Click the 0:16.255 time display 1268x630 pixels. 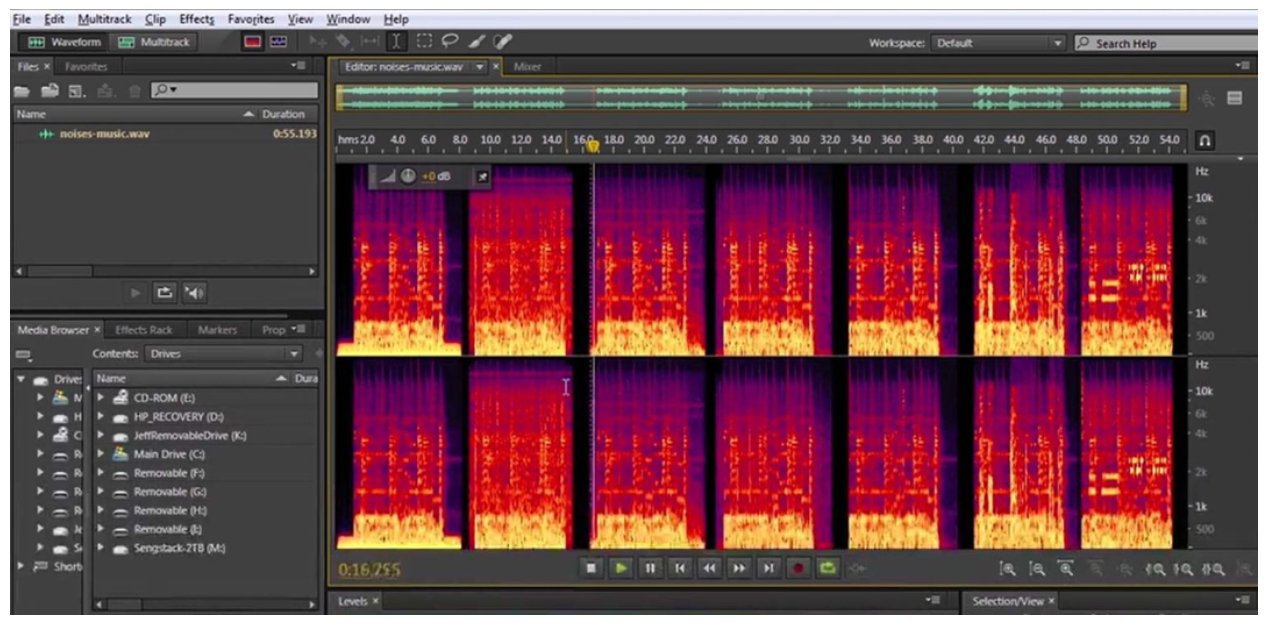click(x=371, y=569)
